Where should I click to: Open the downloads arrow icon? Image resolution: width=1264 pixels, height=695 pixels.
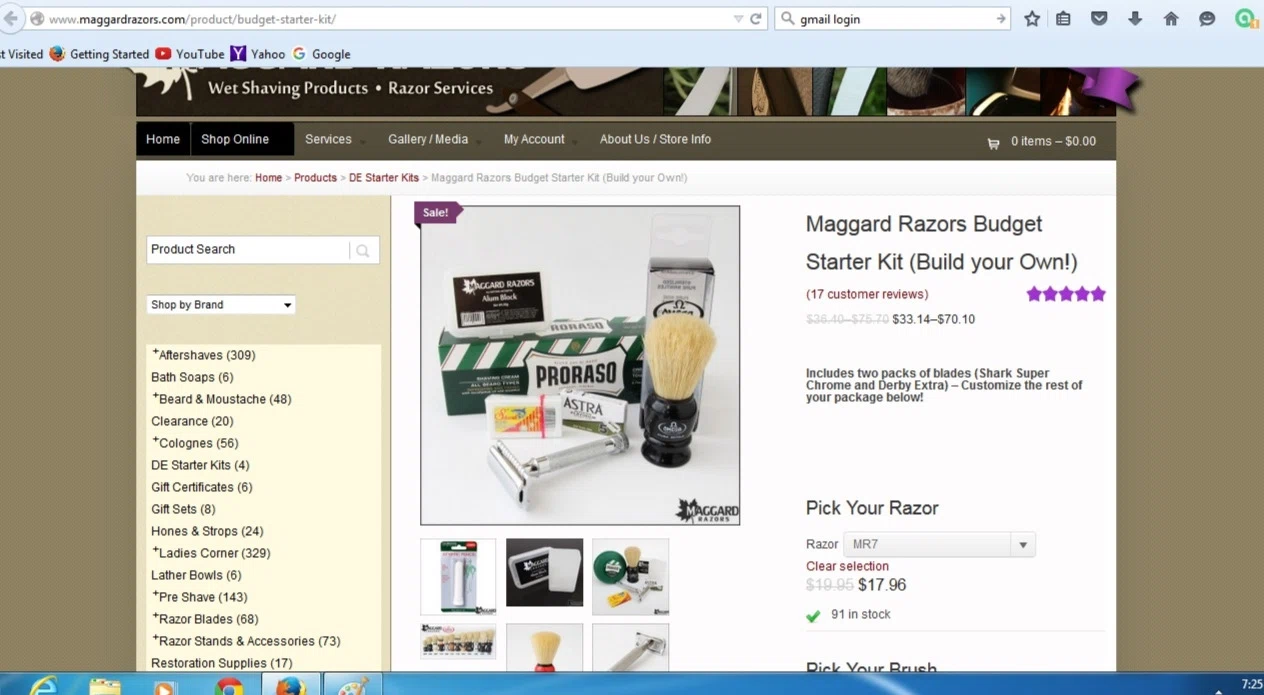pos(1135,19)
